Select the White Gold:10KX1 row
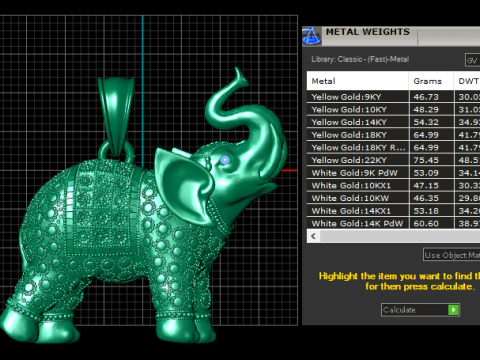The width and height of the screenshot is (480, 360). [x=393, y=185]
